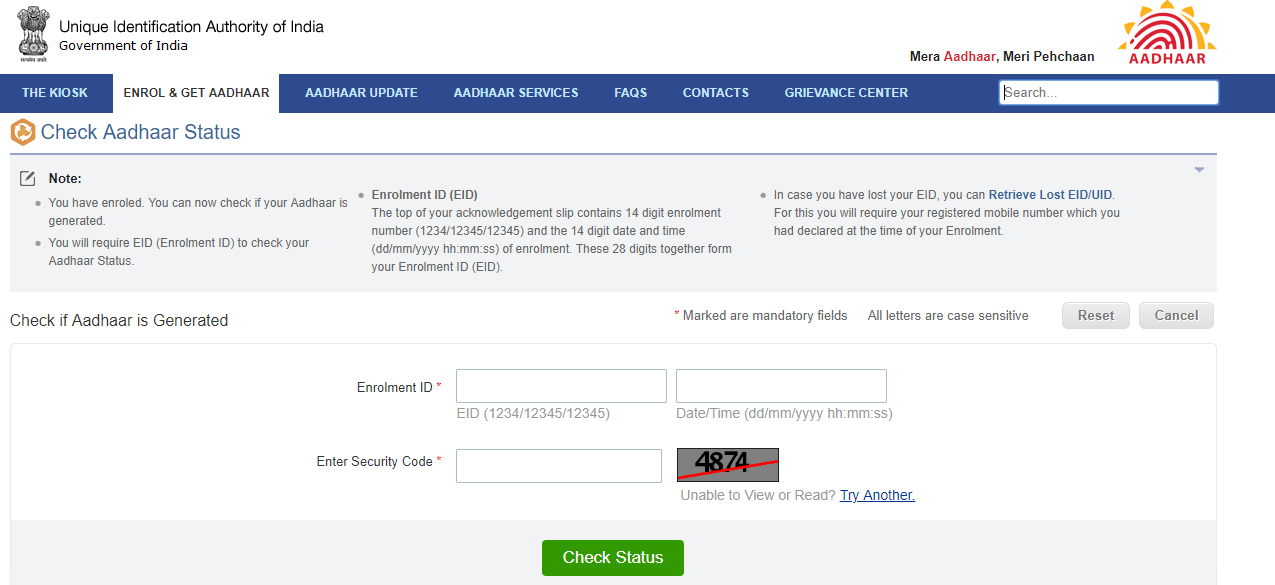This screenshot has width=1275, height=585.
Task: Switch to the AADHAAR UPDATE tab
Action: pyautogui.click(x=361, y=92)
